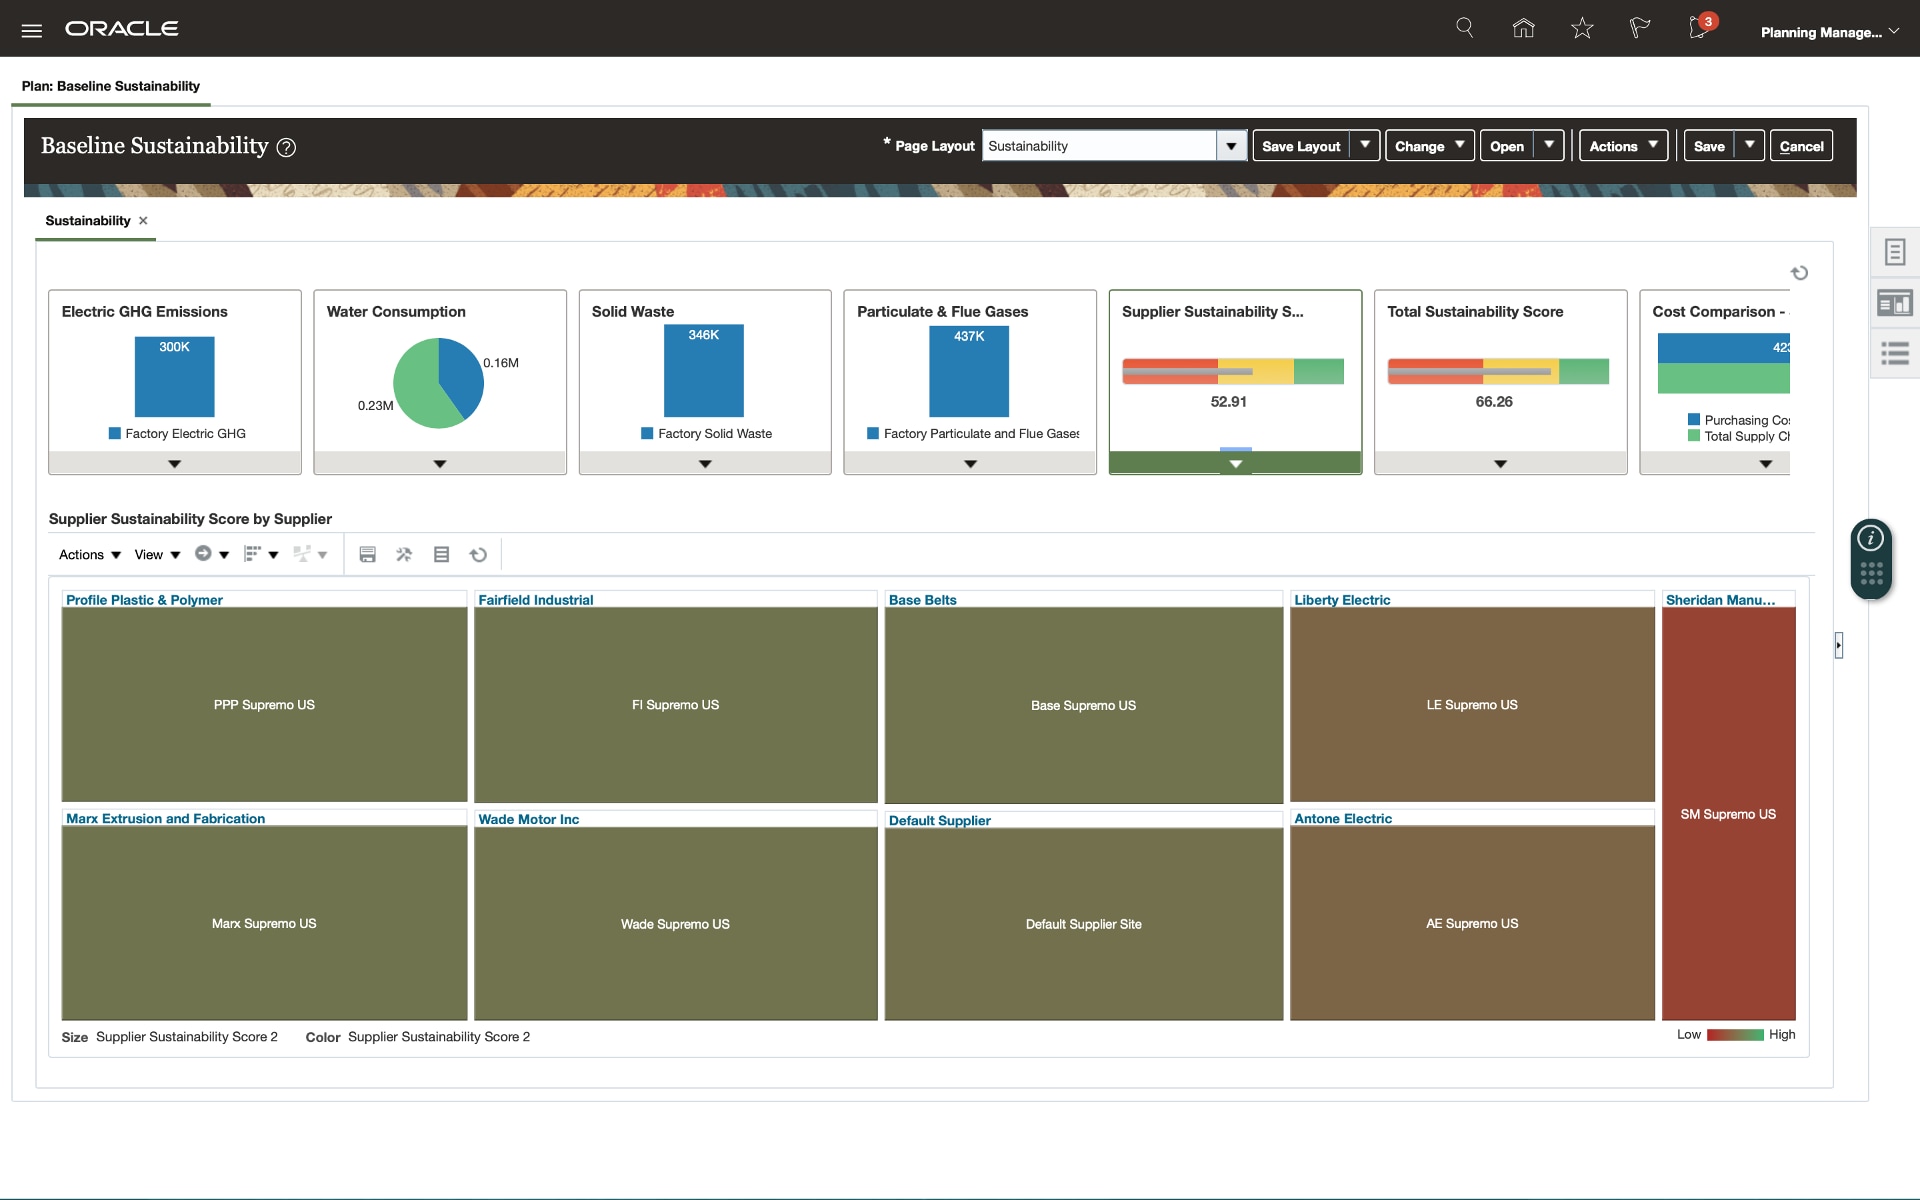Open the hamburger navigation menu
Viewport: 1920px width, 1200px height.
[31, 30]
